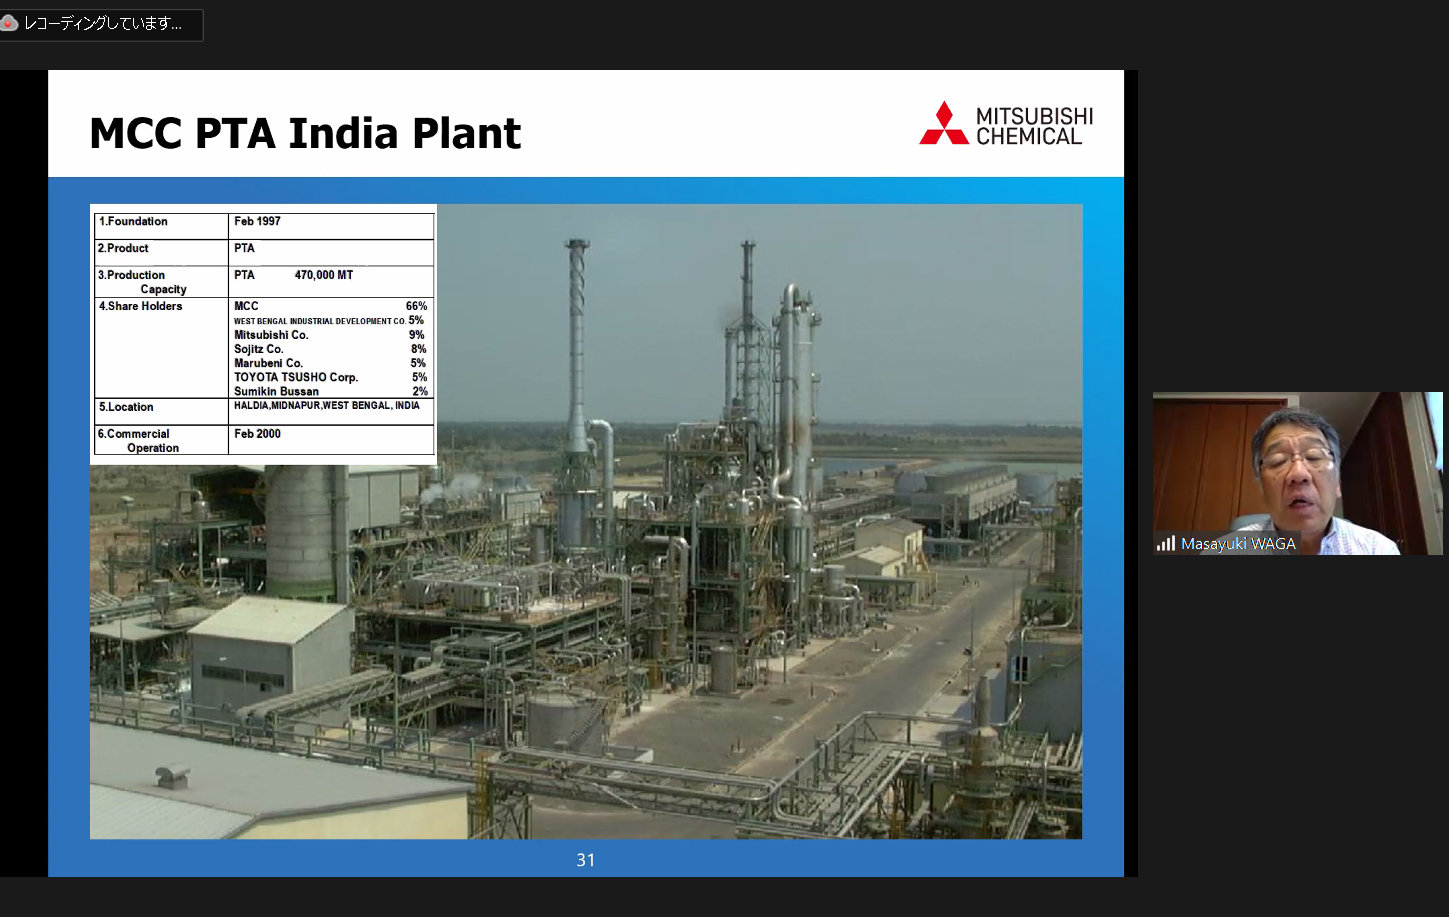This screenshot has width=1449, height=917.
Task: Click the Haldia, Midnapur location value
Action: 327,406
